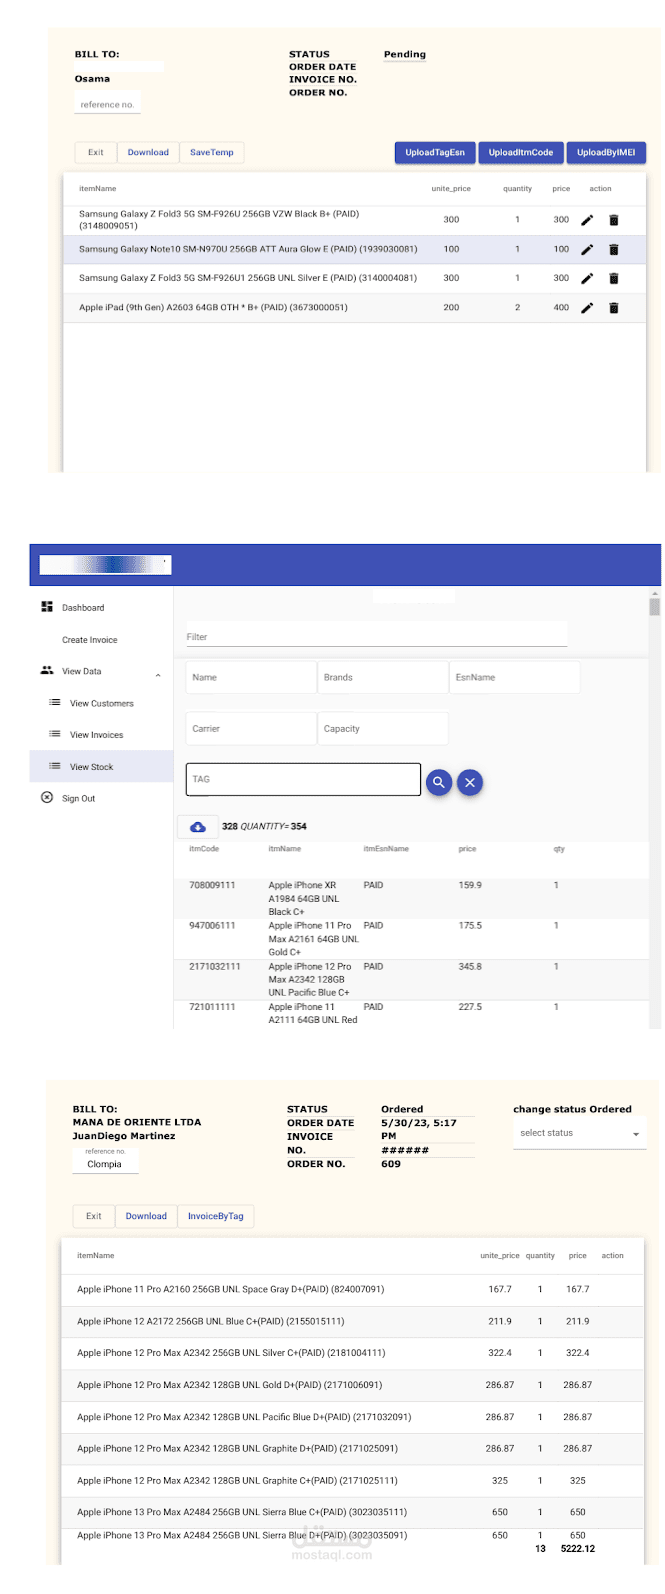
Task: Open the select status dropdown
Action: click(x=580, y=1134)
